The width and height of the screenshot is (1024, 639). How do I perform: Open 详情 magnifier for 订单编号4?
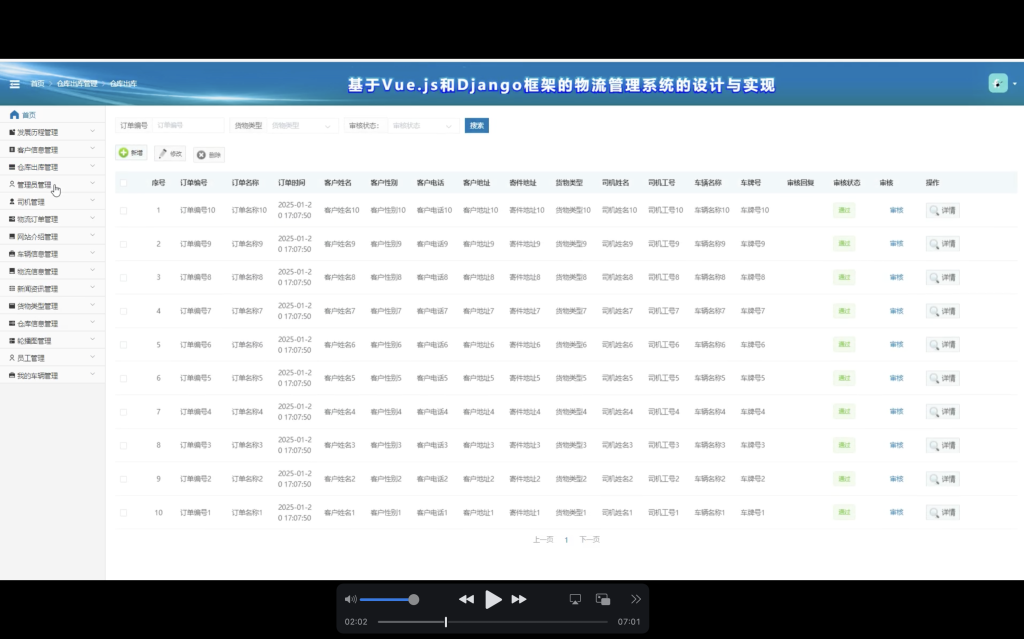(x=942, y=412)
